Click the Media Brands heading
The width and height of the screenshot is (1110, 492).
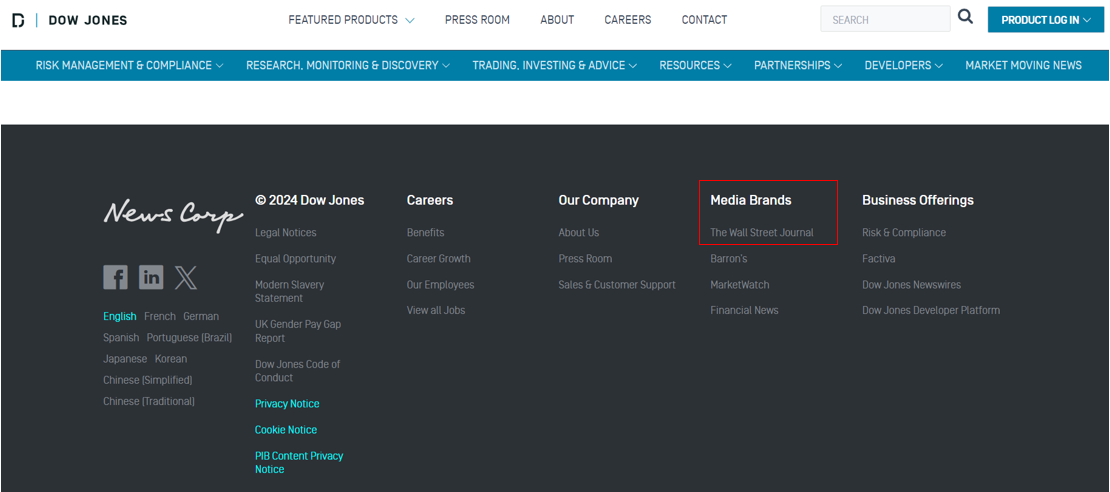(750, 200)
